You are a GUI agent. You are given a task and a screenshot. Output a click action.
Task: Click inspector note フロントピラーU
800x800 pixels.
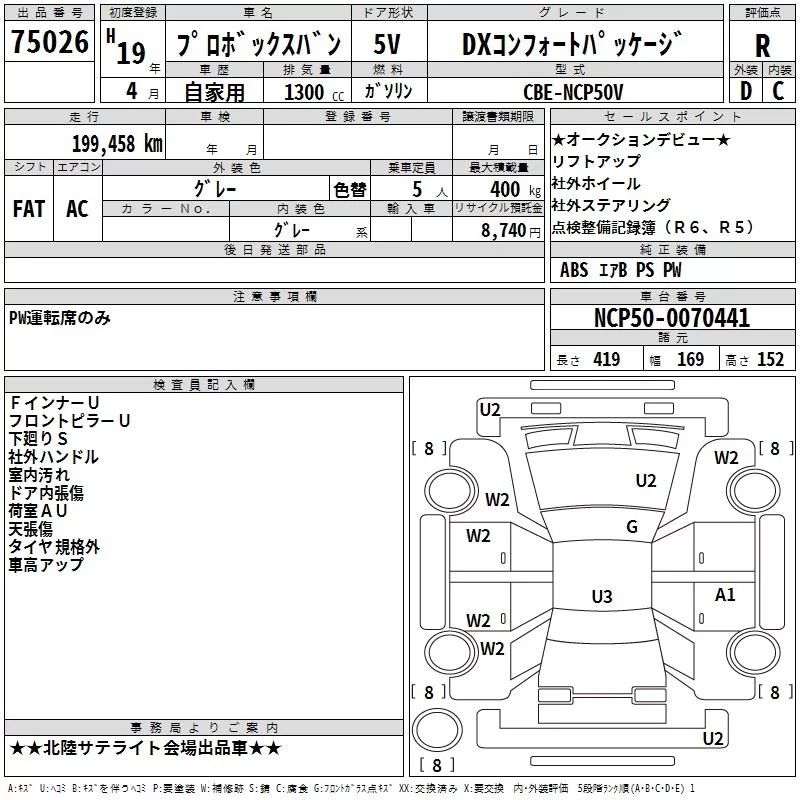point(69,421)
